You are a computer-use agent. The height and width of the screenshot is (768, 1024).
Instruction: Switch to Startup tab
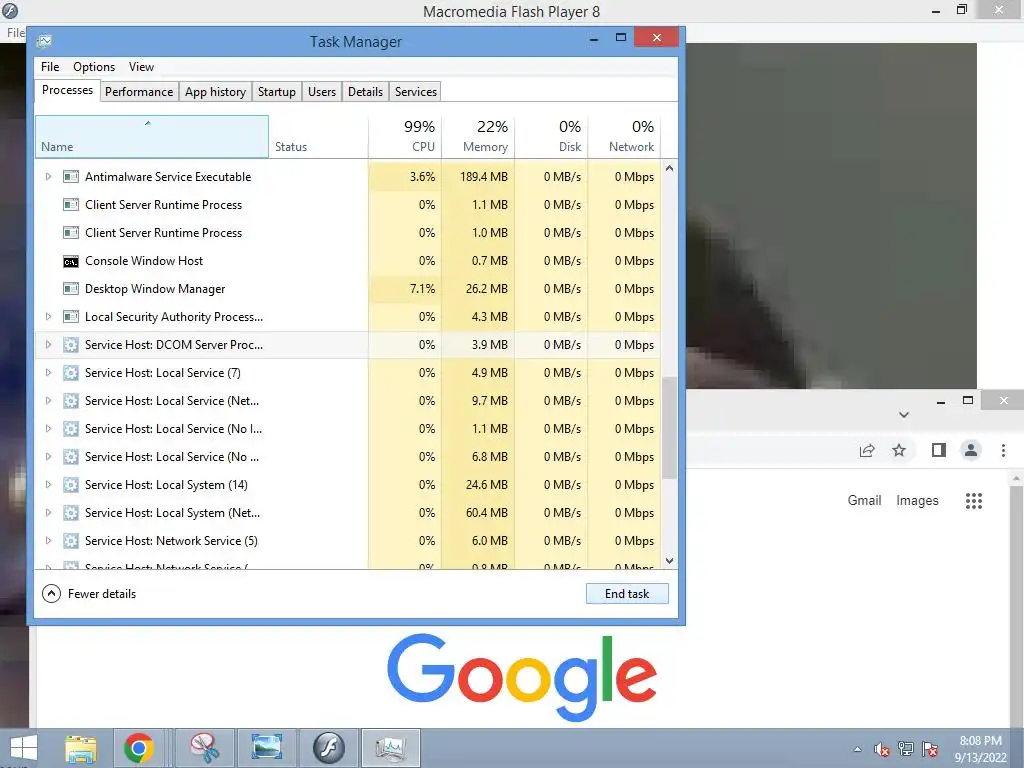click(x=277, y=91)
